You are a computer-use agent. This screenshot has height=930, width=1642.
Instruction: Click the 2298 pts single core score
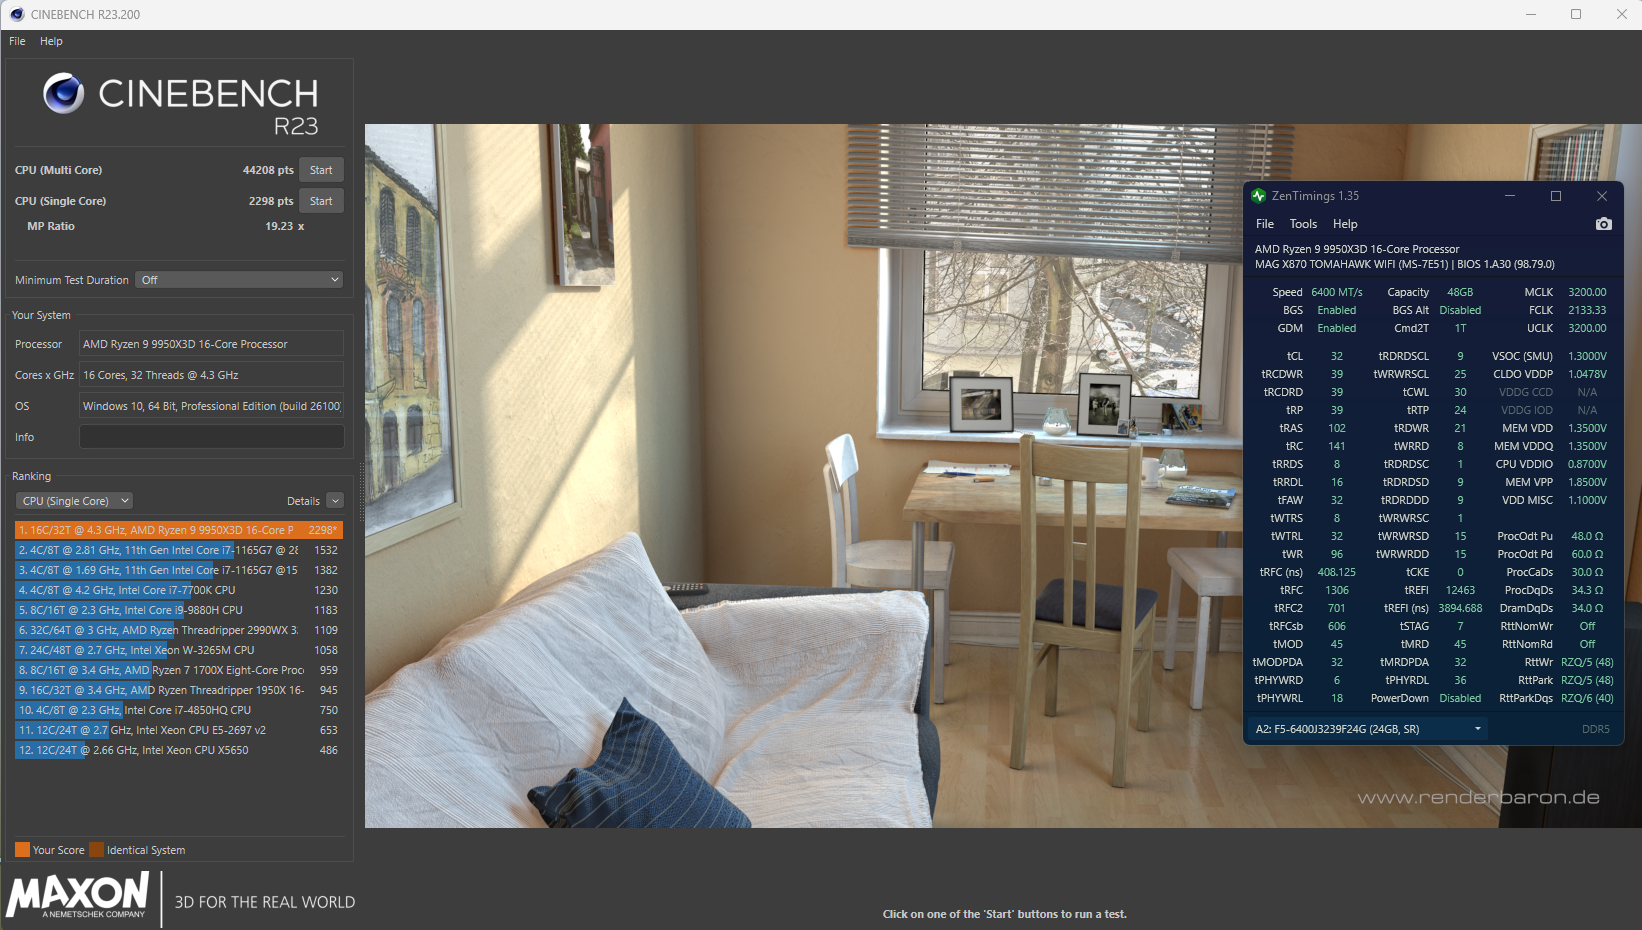[271, 201]
